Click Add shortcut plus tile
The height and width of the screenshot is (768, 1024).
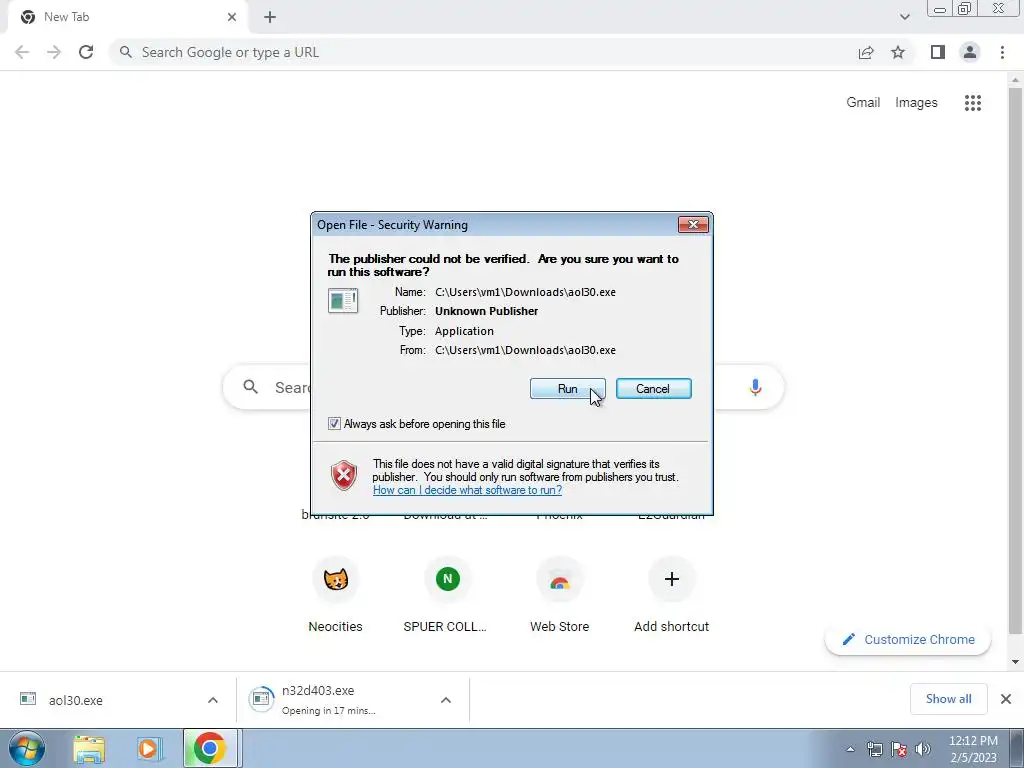(x=671, y=594)
